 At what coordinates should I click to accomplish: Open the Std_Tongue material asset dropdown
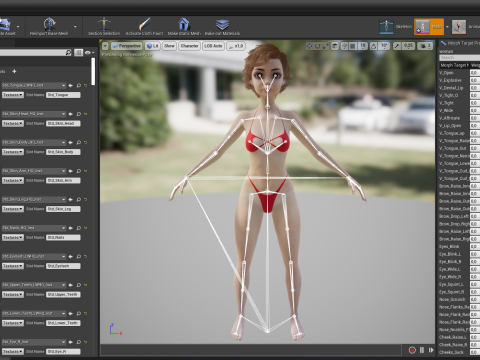[34, 85]
